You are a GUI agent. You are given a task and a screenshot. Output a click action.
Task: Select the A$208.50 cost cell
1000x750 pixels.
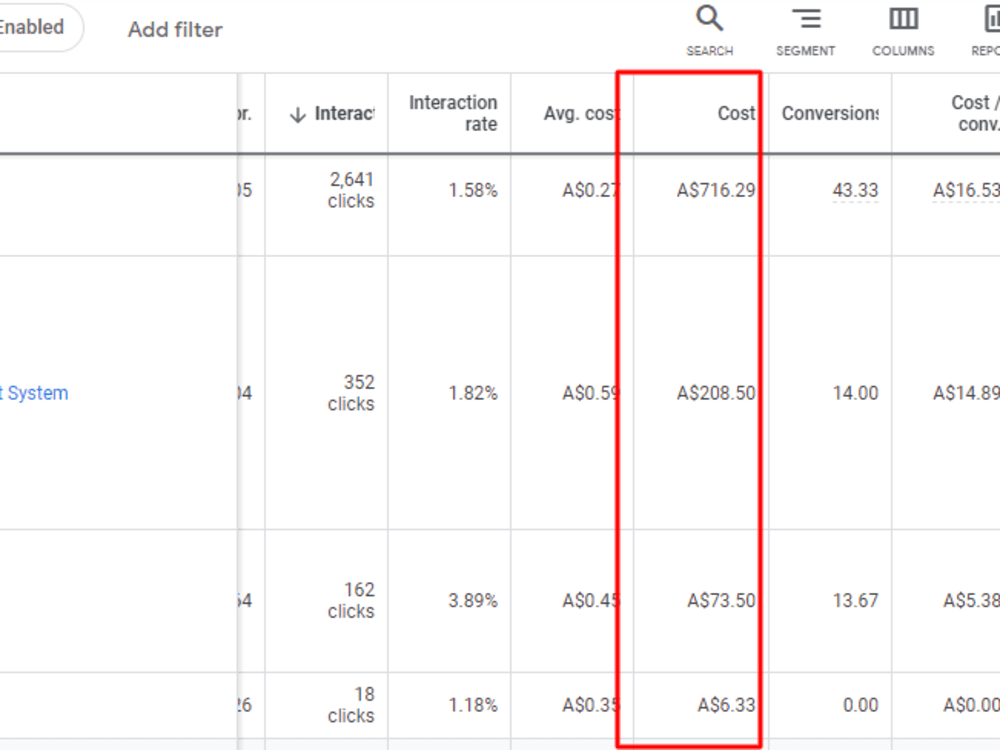click(x=716, y=393)
